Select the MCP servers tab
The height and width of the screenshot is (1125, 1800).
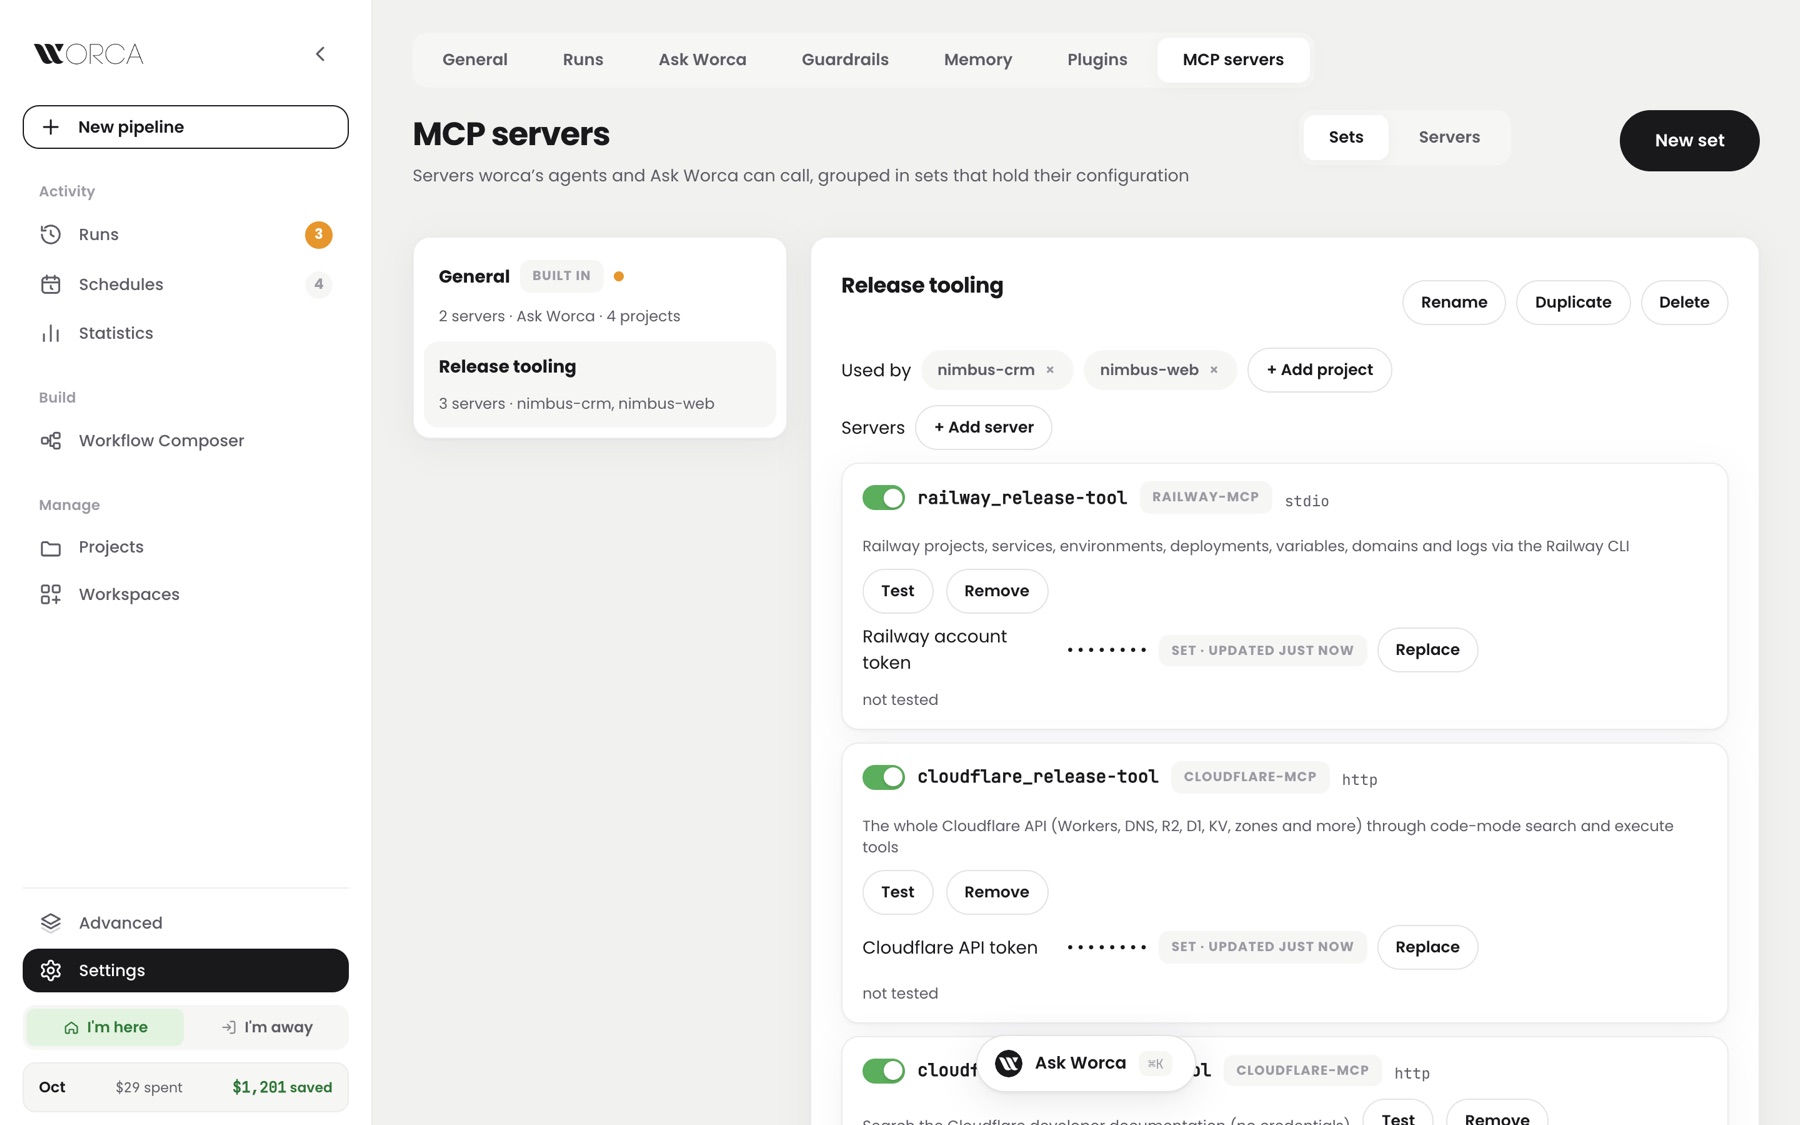(x=1233, y=60)
